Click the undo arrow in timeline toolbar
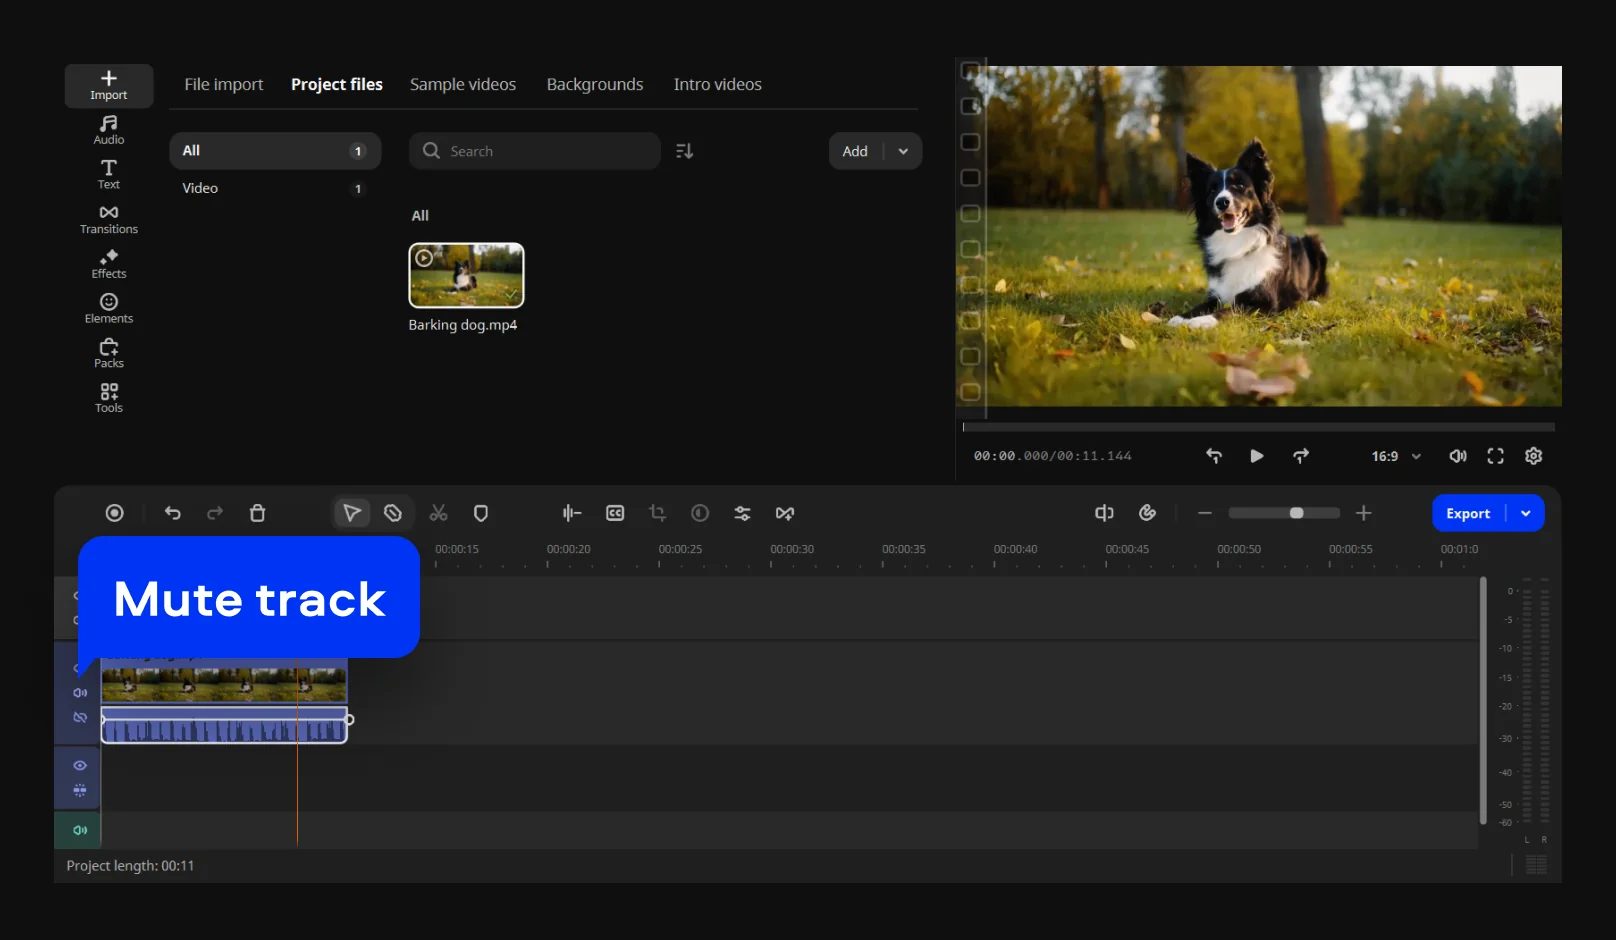The image size is (1616, 940). (x=173, y=513)
